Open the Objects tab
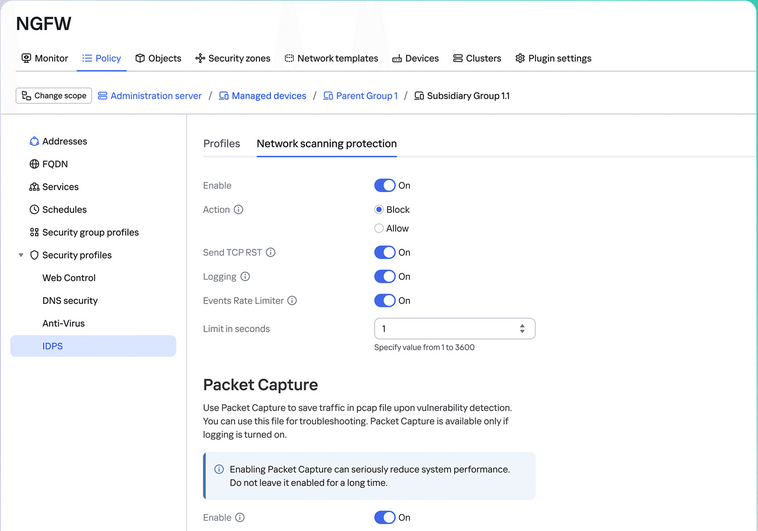This screenshot has width=758, height=531. (x=158, y=58)
